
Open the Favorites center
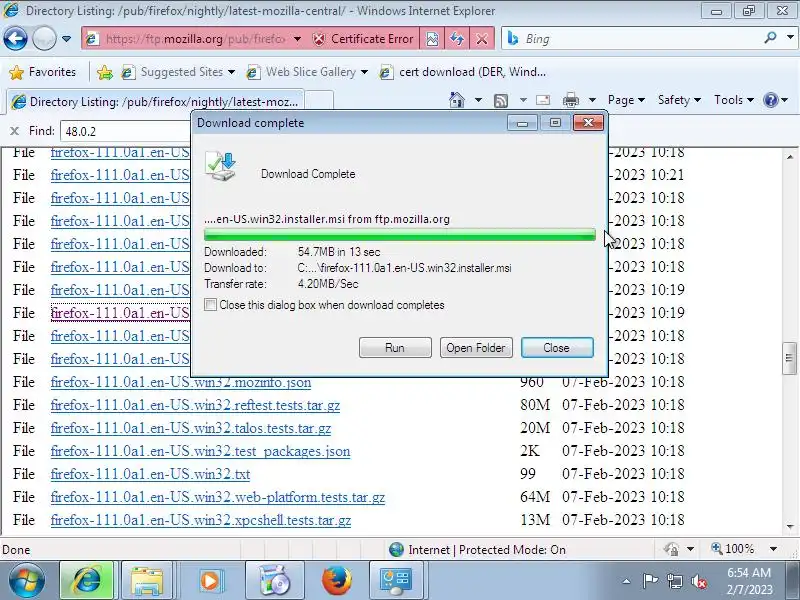[x=43, y=72]
